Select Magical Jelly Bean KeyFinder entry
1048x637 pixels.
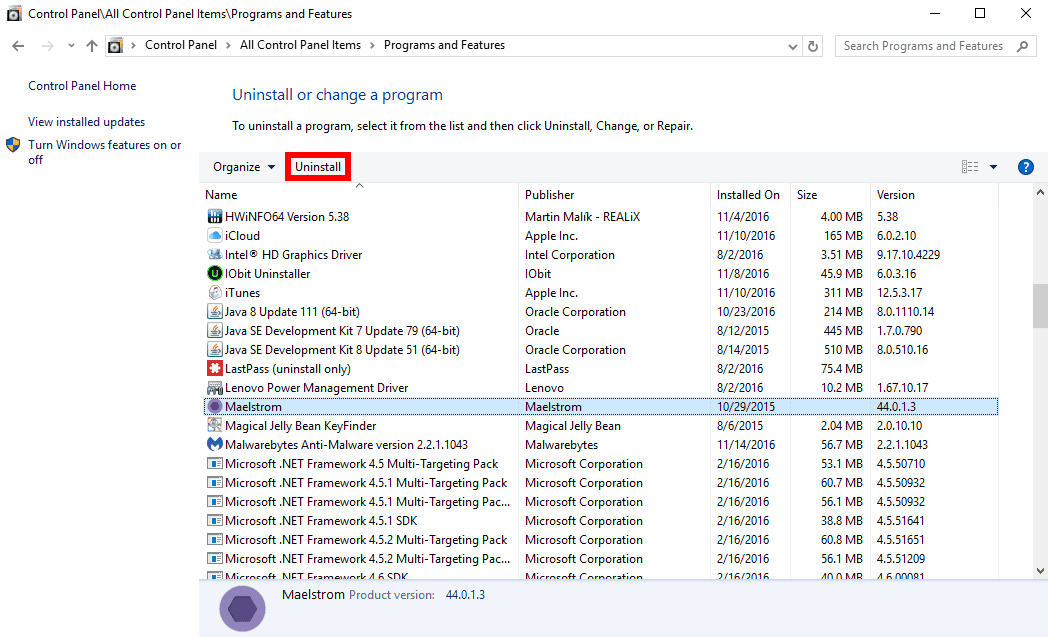tap(300, 426)
